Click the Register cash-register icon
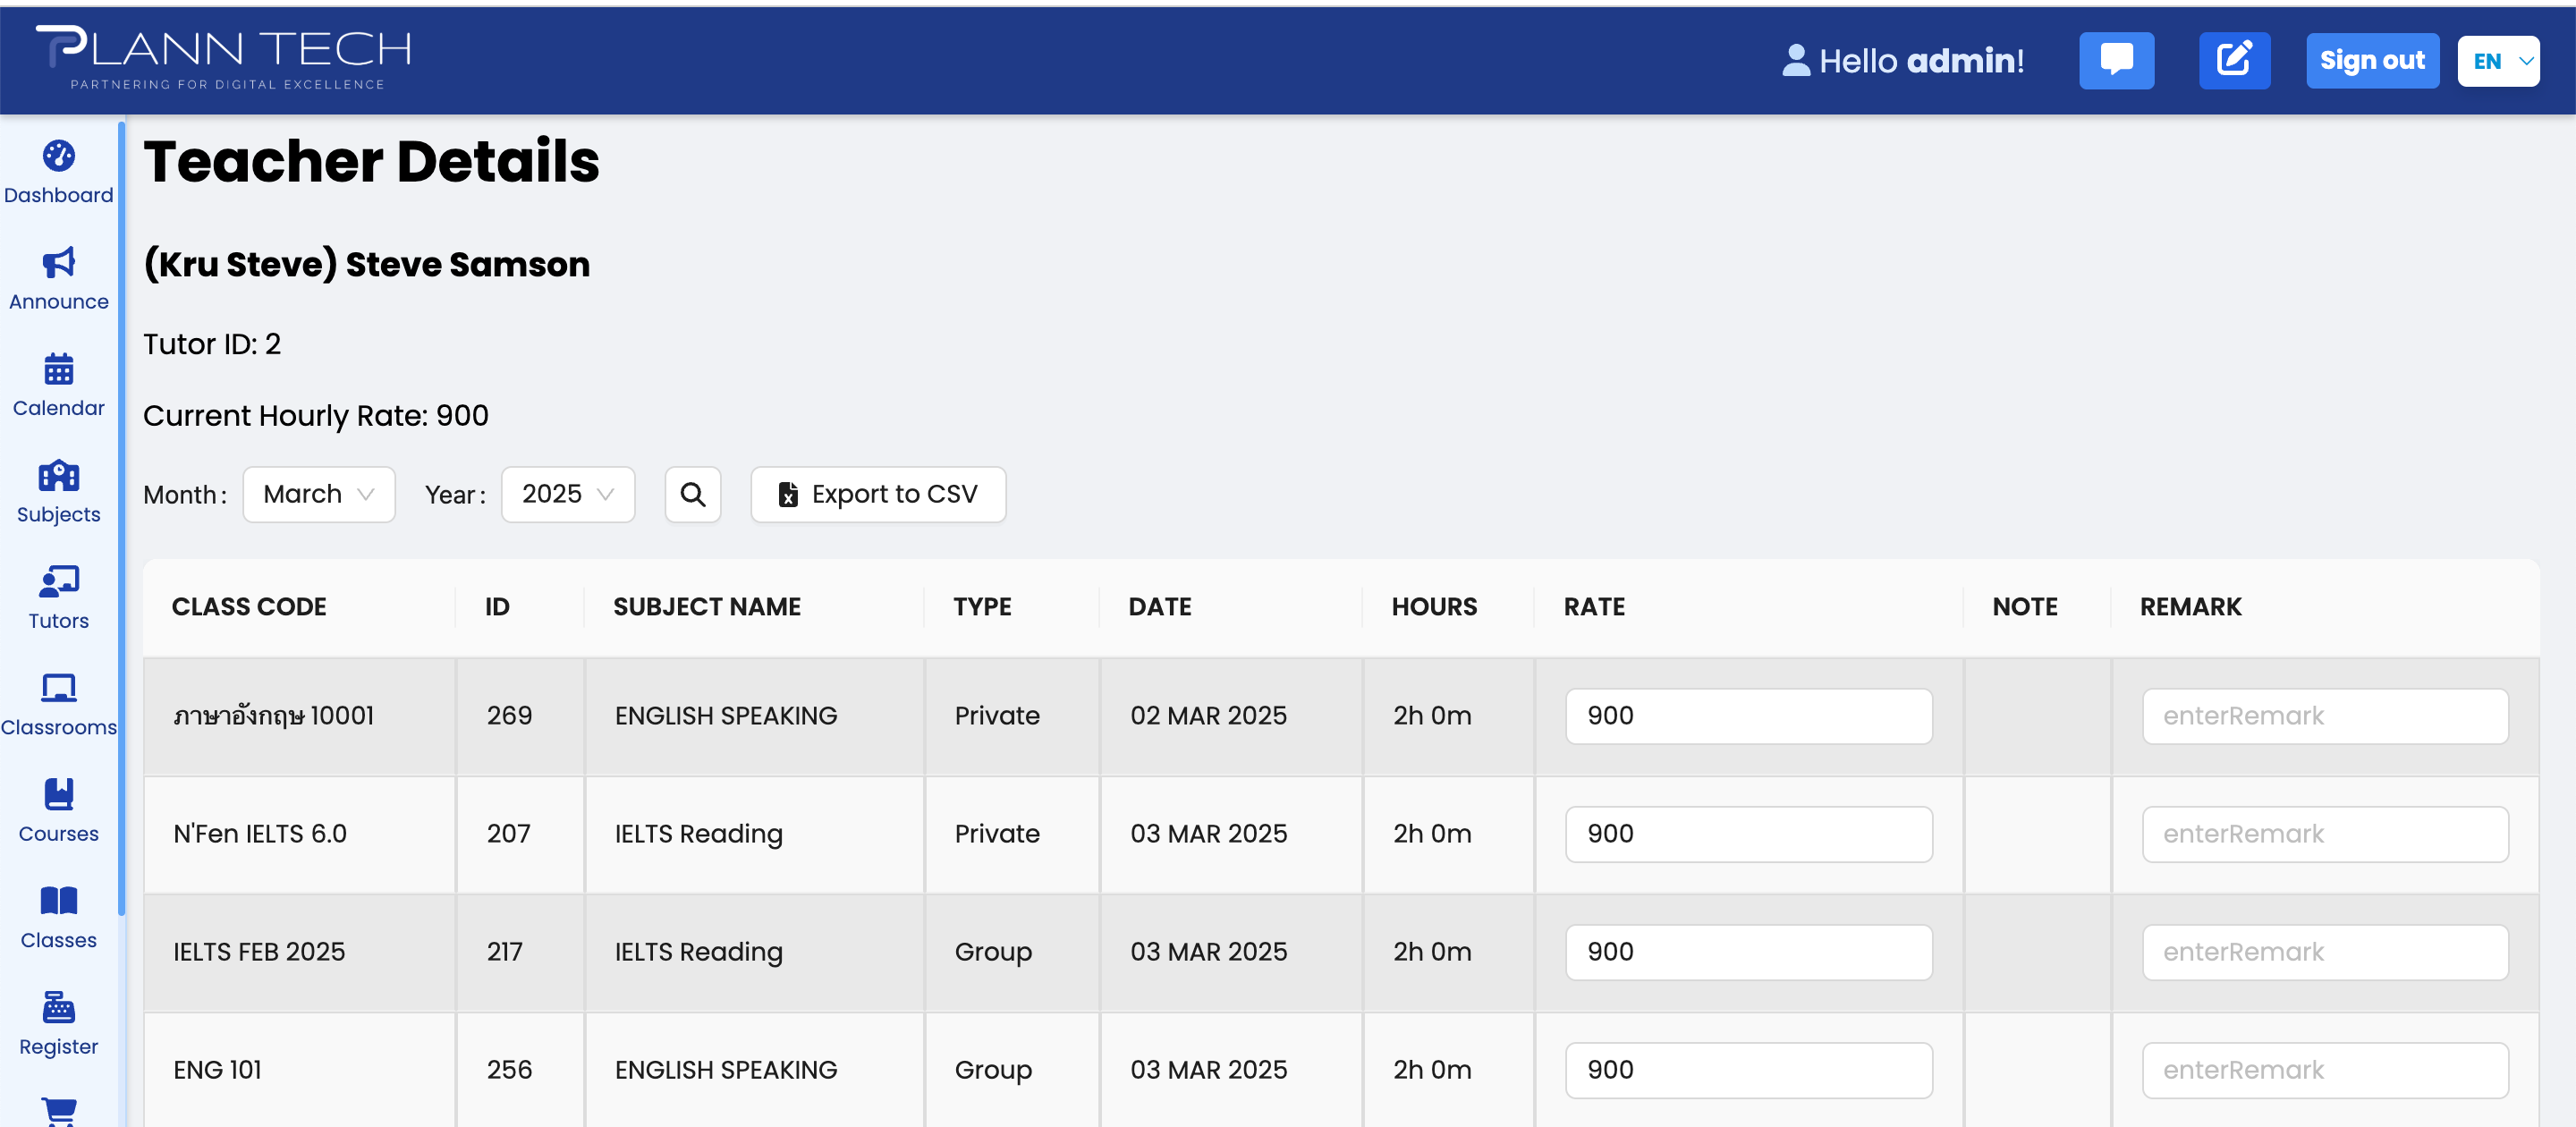The height and width of the screenshot is (1127, 2576). tap(58, 1007)
